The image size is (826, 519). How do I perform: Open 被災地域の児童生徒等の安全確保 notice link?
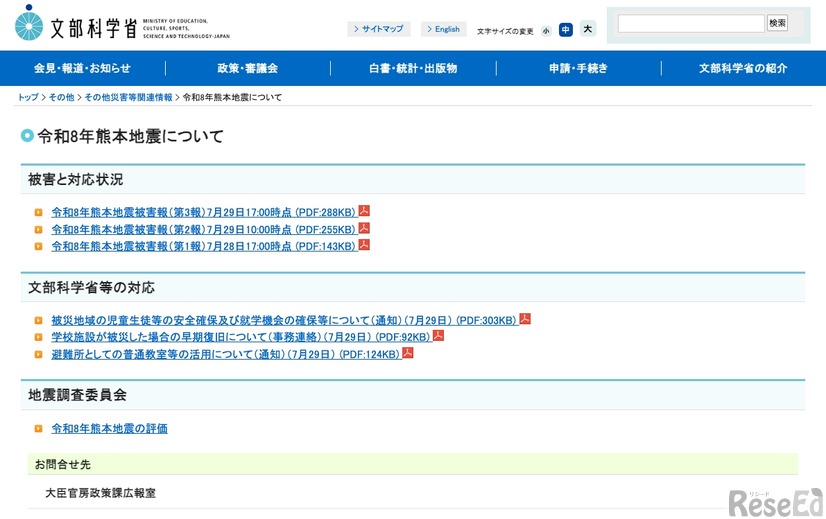pyautogui.click(x=284, y=320)
